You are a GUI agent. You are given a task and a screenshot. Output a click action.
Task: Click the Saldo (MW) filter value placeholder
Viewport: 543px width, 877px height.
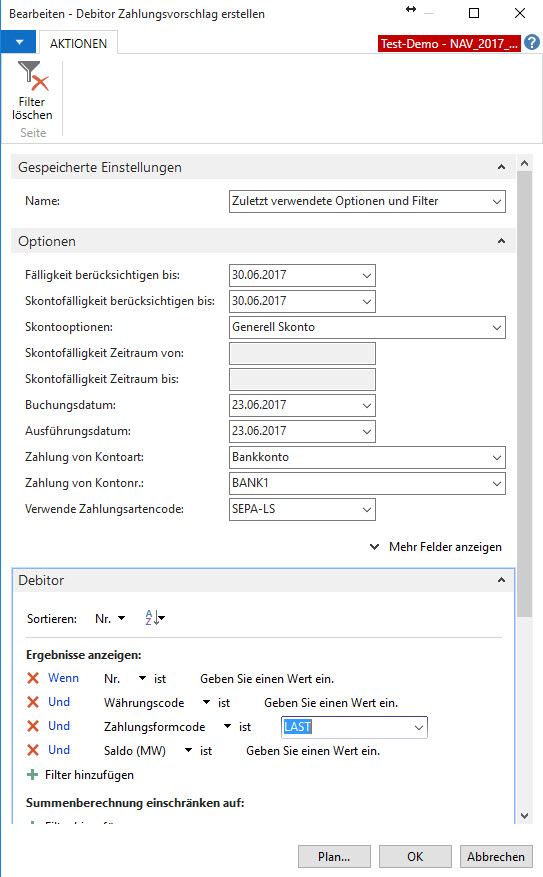313,751
